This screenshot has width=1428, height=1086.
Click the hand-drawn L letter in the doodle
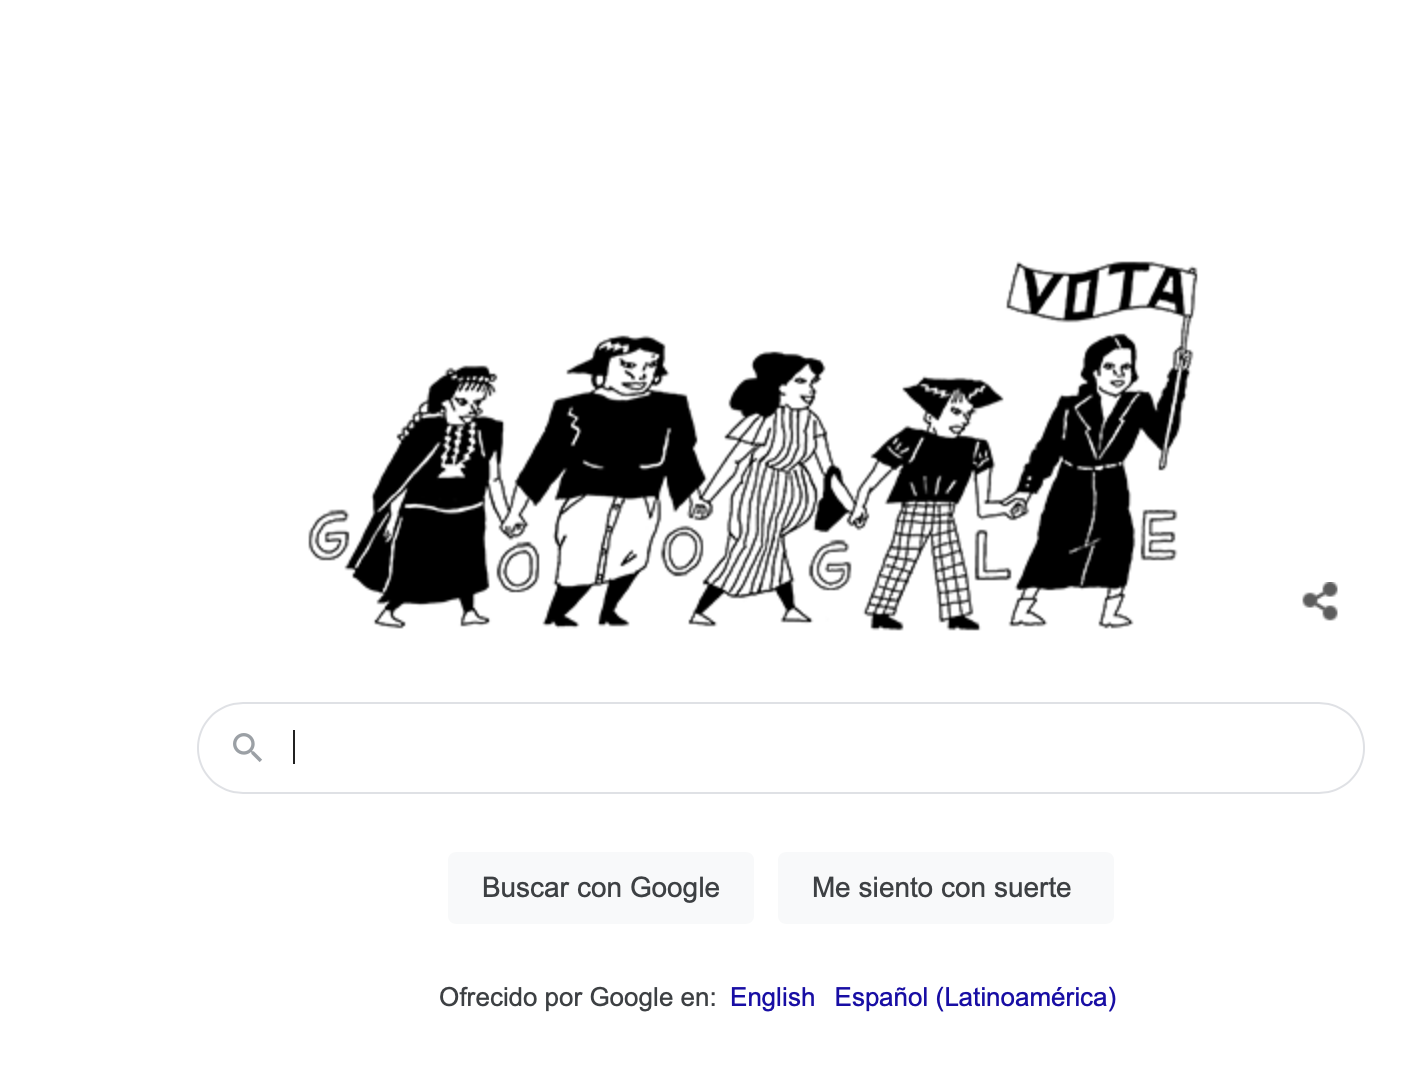point(990,556)
